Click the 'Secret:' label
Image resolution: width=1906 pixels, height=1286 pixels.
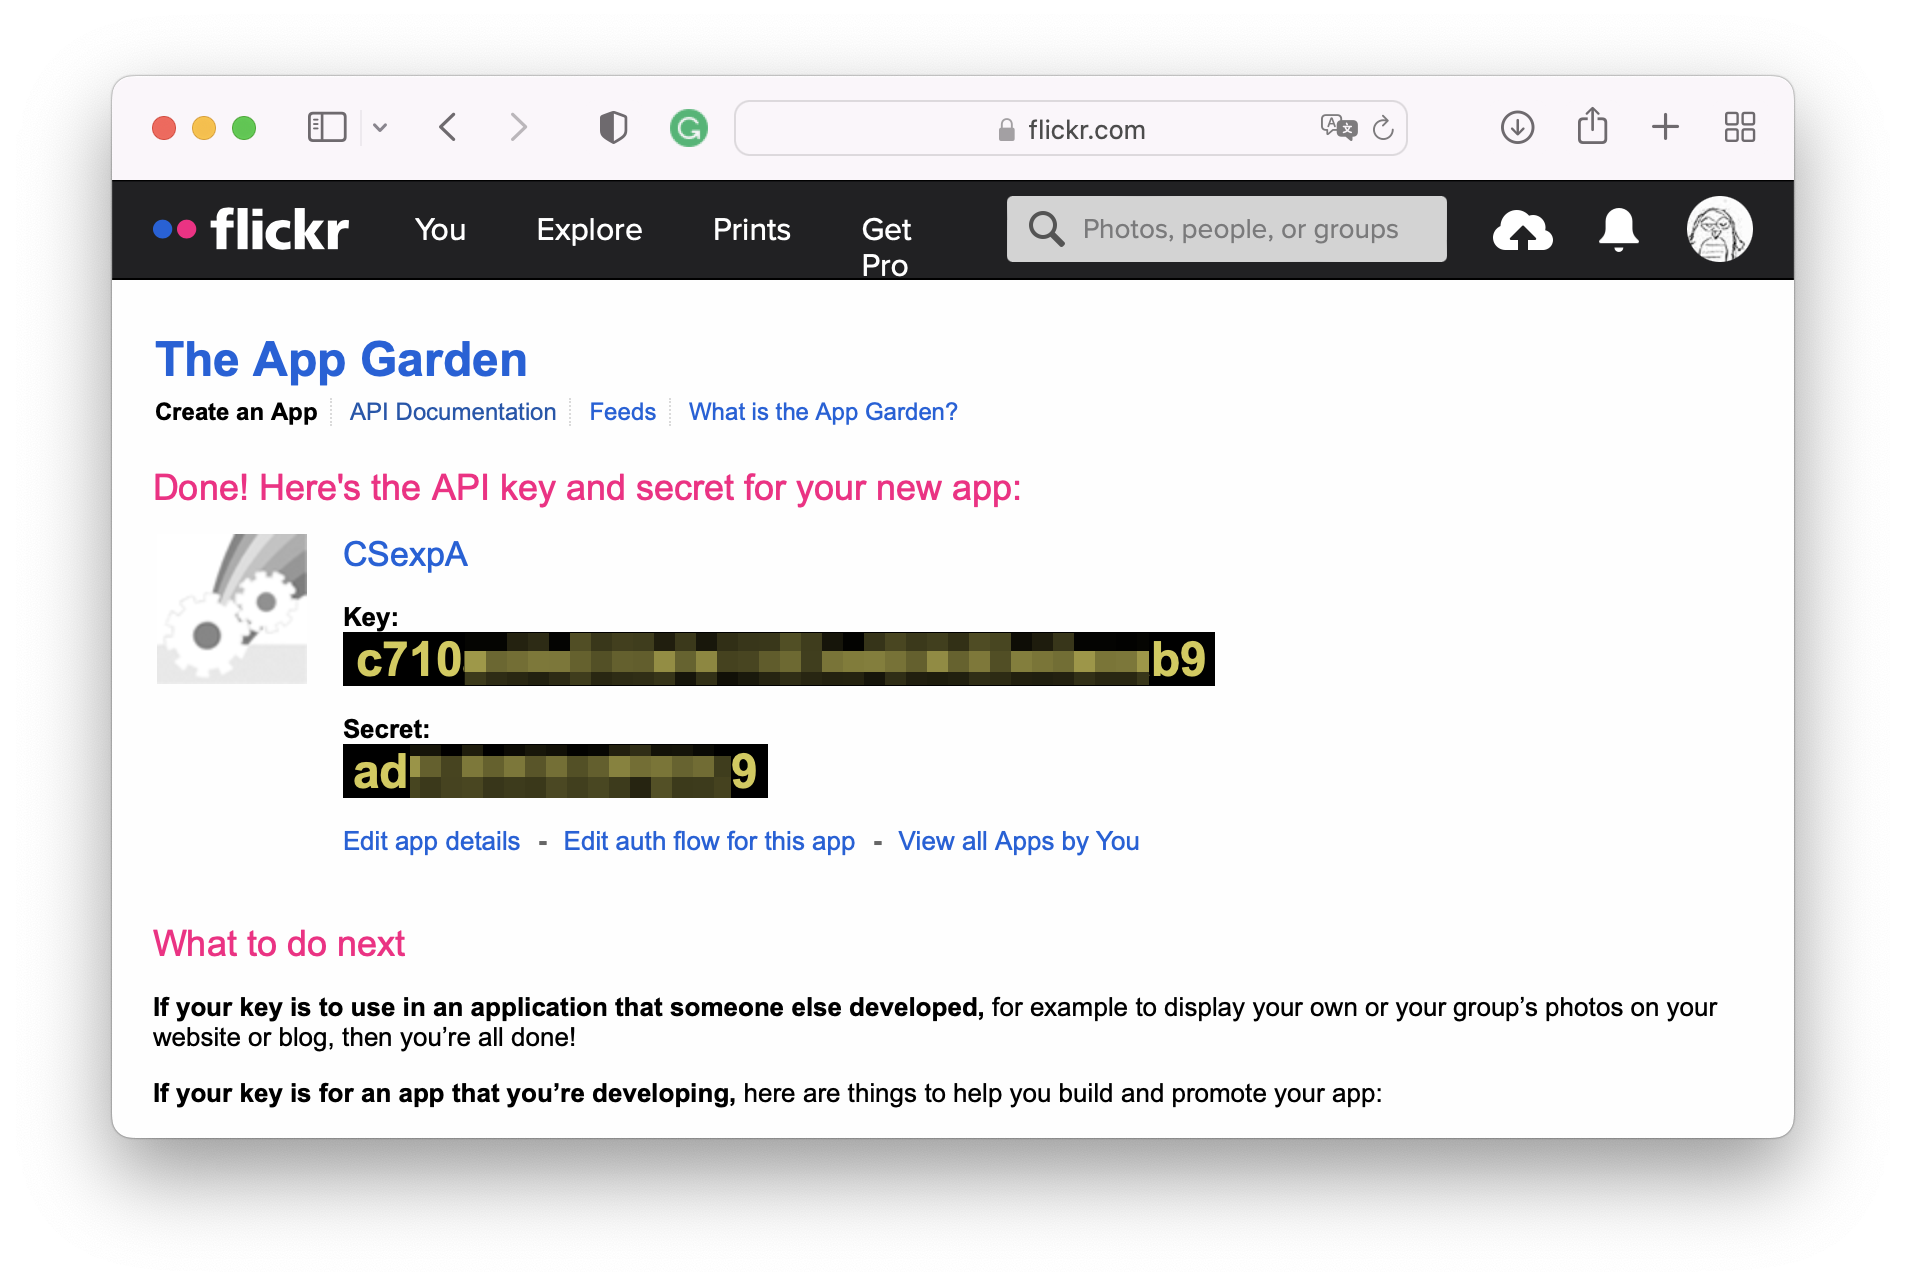point(386,728)
